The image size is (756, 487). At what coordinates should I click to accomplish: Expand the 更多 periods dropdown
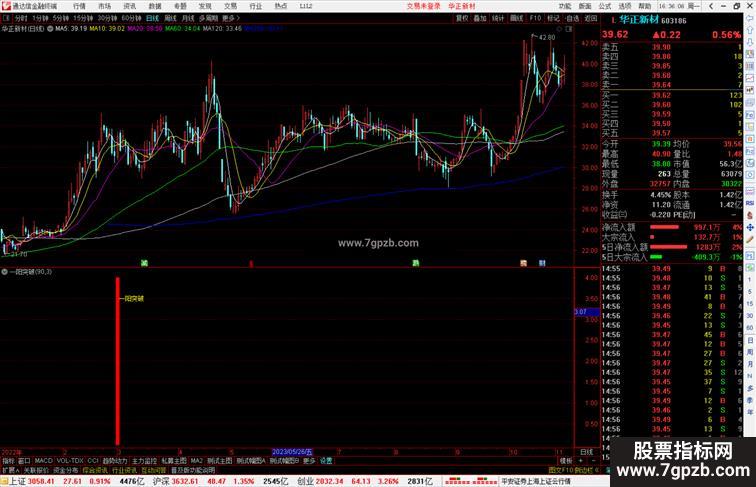230,18
